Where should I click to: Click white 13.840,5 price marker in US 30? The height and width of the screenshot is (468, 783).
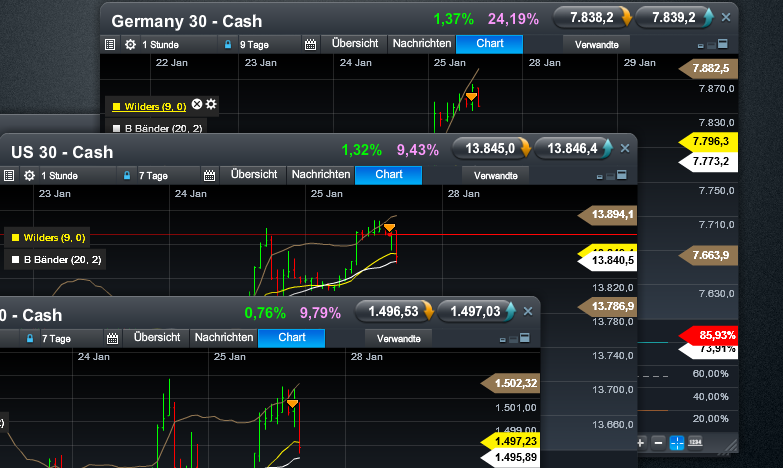pyautogui.click(x=608, y=261)
